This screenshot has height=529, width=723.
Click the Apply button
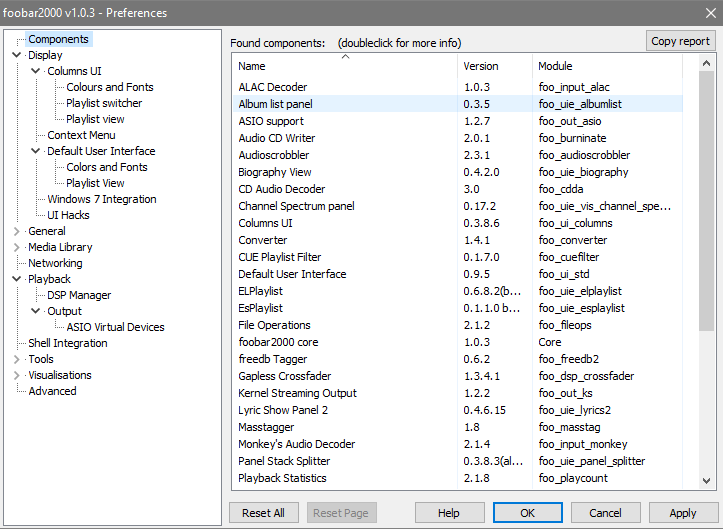[x=682, y=513]
